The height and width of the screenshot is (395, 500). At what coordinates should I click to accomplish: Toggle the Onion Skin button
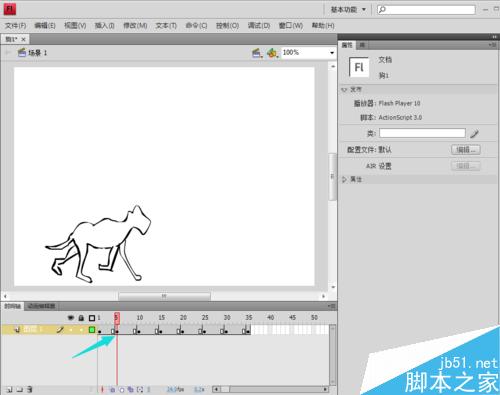pyautogui.click(x=112, y=389)
